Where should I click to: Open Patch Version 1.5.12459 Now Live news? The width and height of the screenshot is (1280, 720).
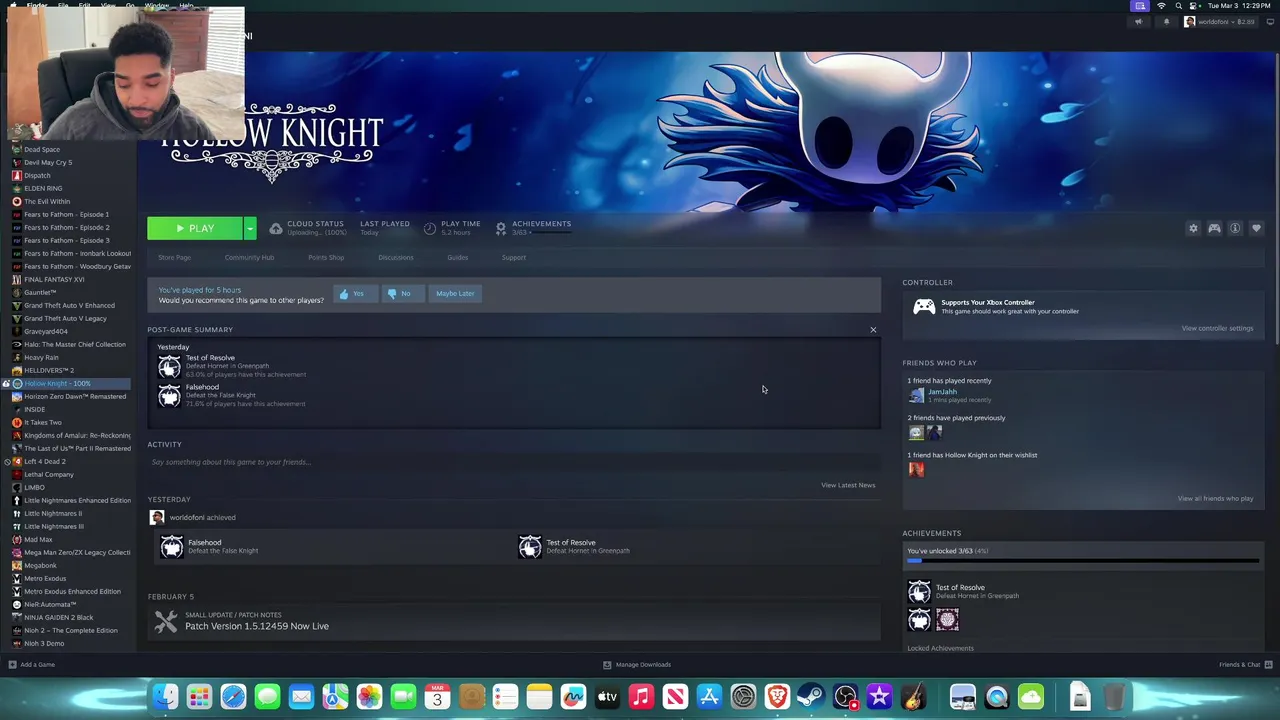[257, 627]
